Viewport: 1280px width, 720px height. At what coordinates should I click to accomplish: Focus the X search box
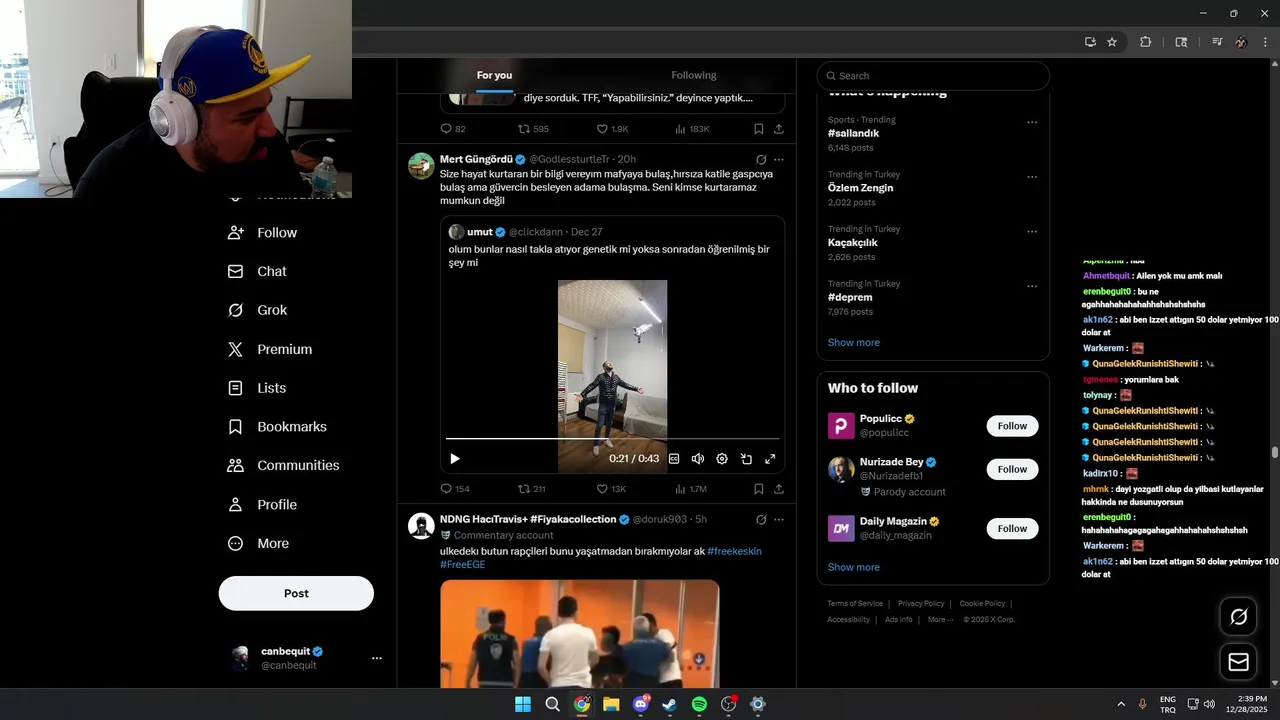[x=933, y=76]
